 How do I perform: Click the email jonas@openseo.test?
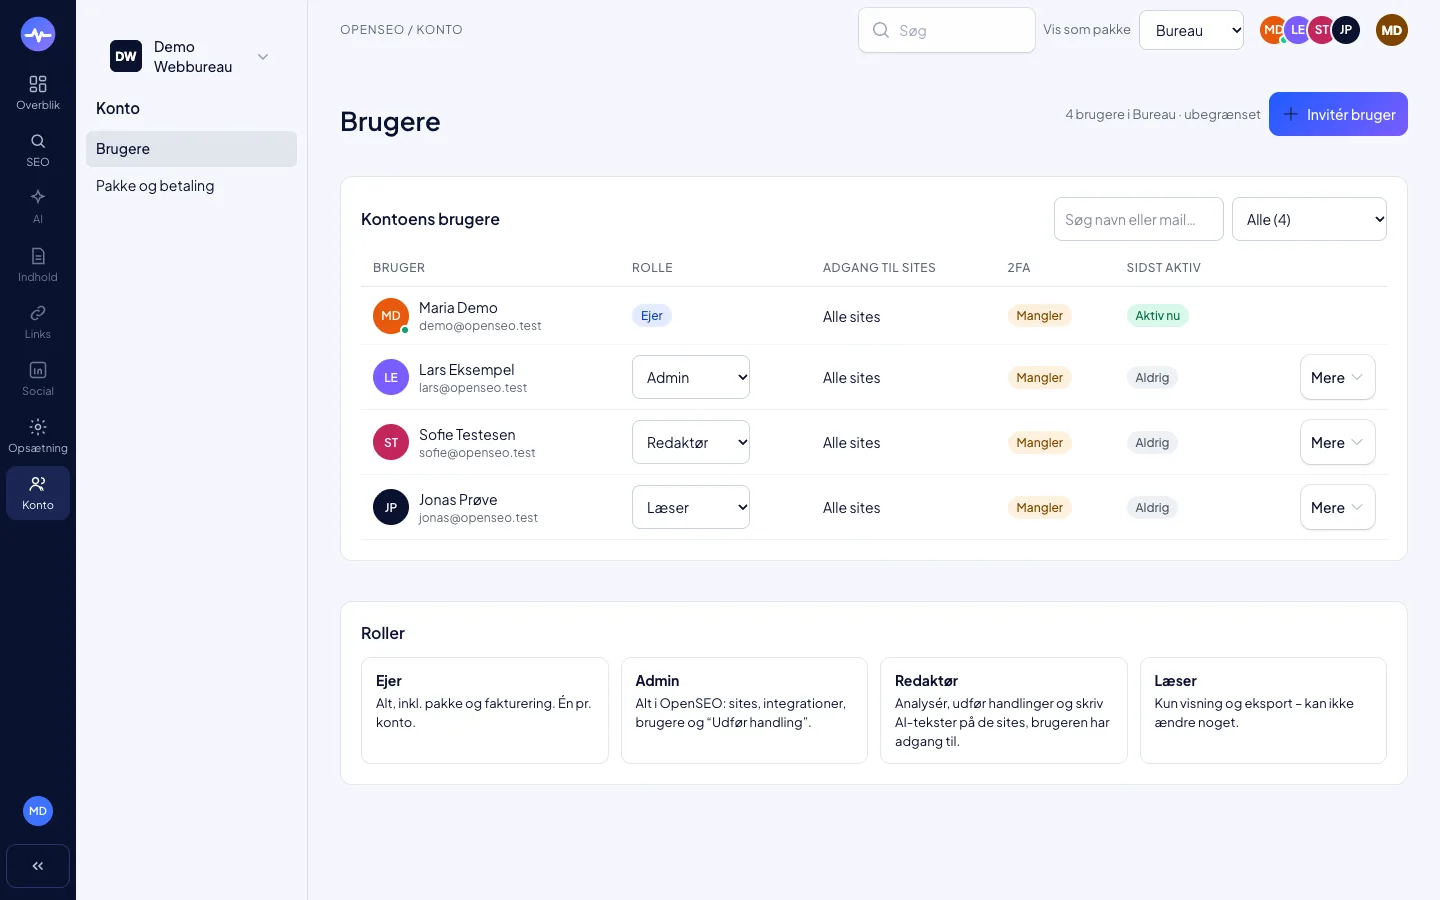[478, 518]
